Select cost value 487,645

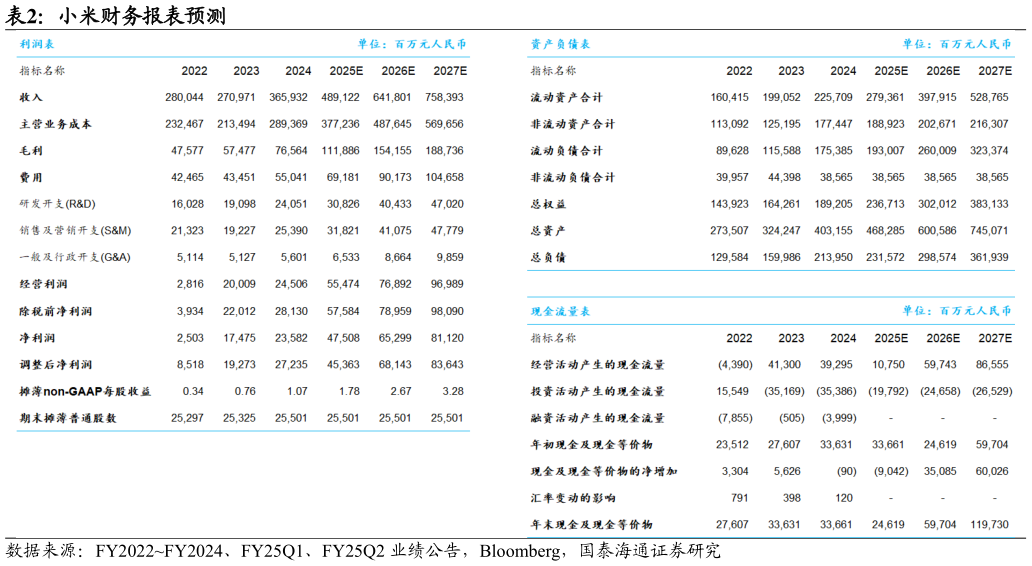[x=392, y=124]
